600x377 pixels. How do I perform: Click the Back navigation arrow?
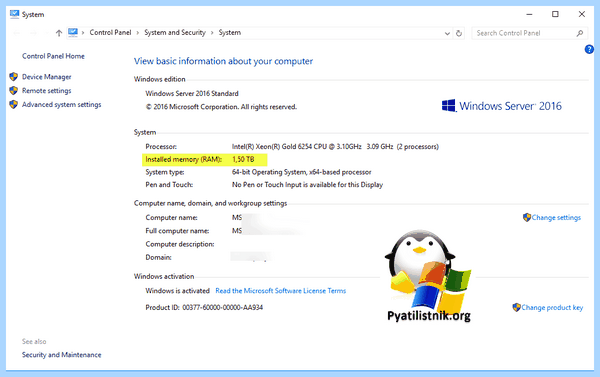(x=16, y=33)
